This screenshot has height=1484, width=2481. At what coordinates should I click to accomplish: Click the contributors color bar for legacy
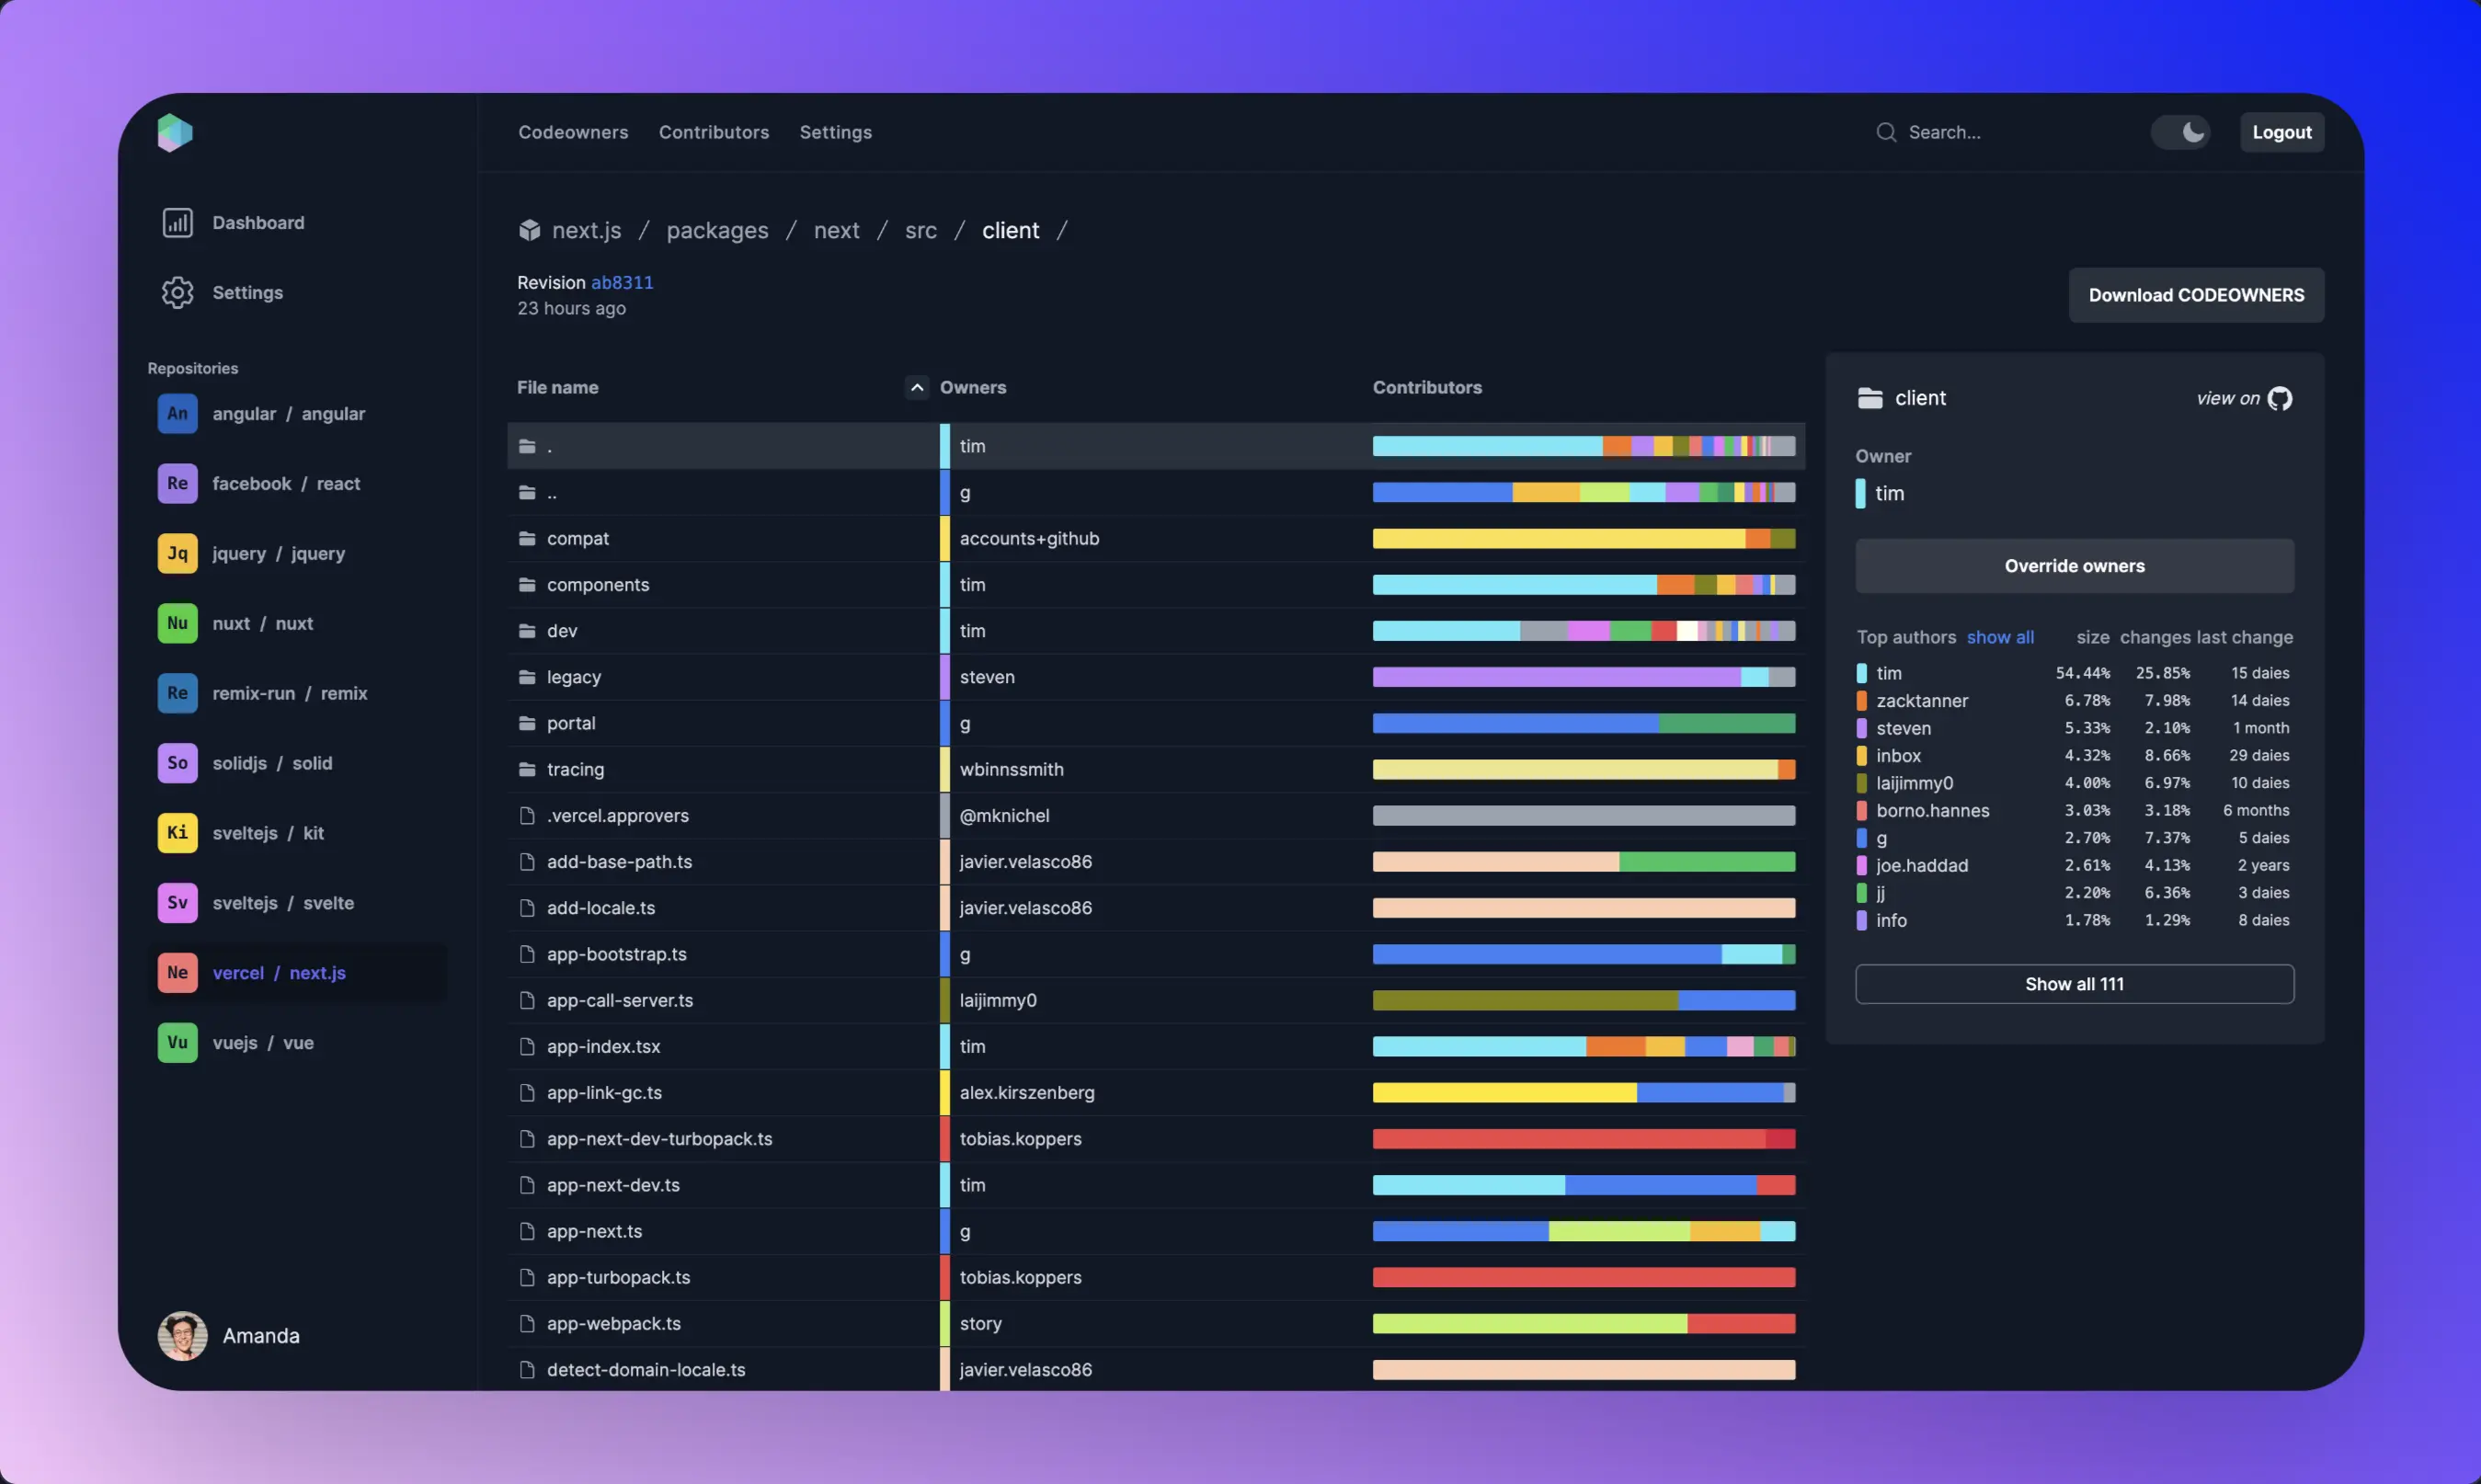1584,677
